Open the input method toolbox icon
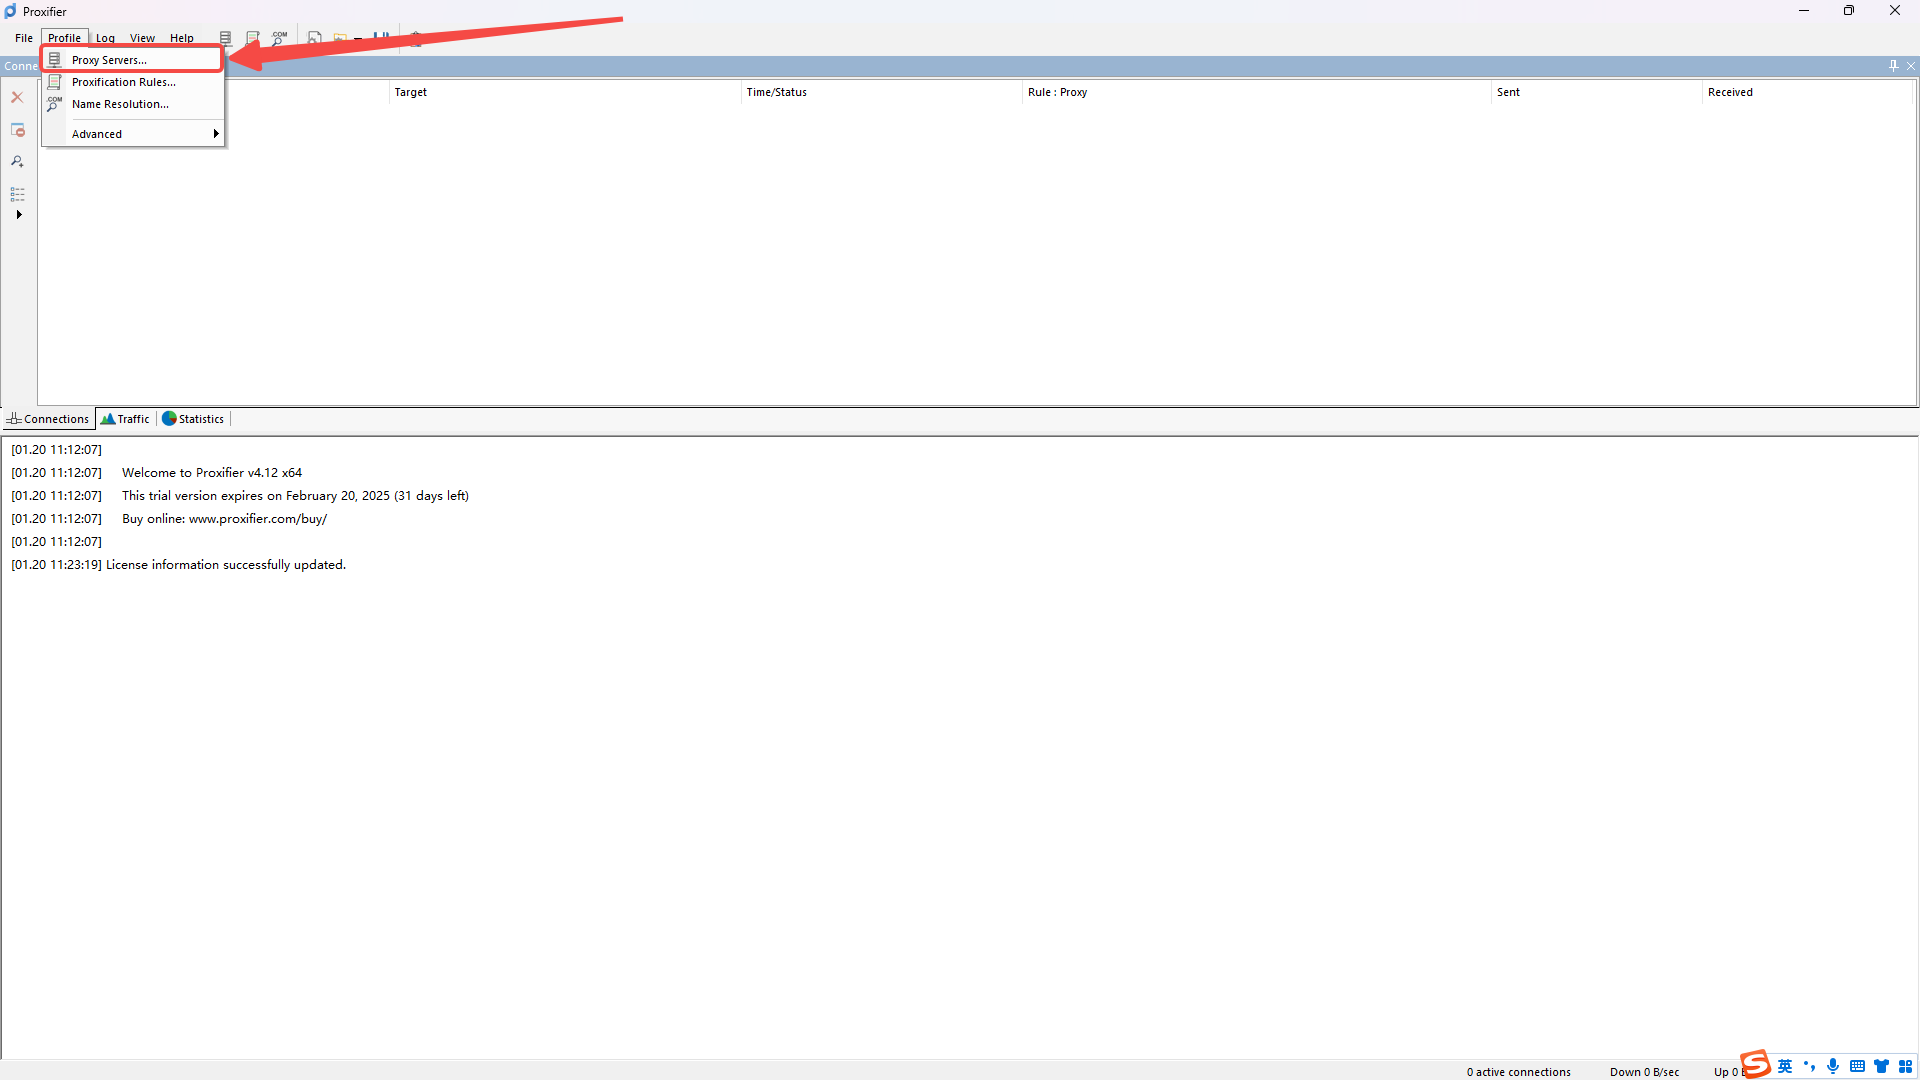Viewport: 1920px width, 1080px height. pos(1906,1067)
